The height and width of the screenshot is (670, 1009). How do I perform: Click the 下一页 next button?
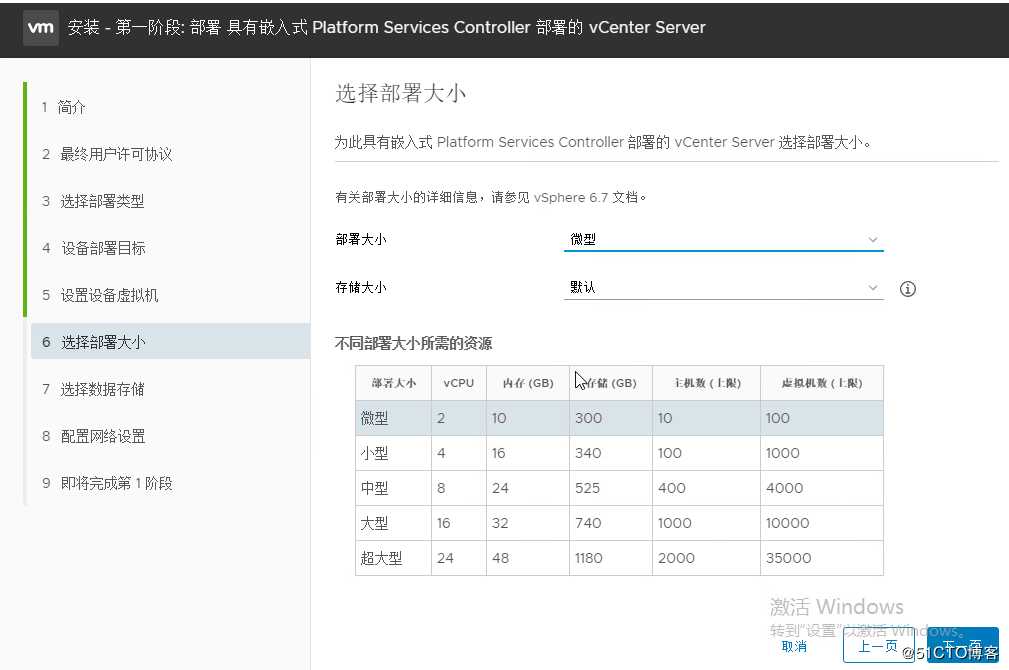[963, 646]
